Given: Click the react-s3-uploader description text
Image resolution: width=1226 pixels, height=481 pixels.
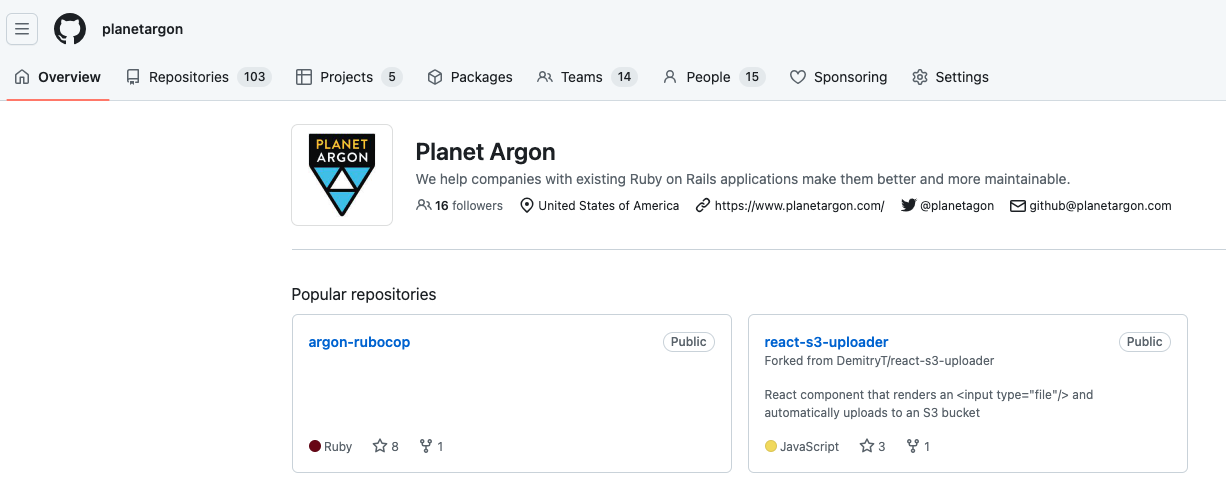Looking at the screenshot, I should click(x=929, y=403).
